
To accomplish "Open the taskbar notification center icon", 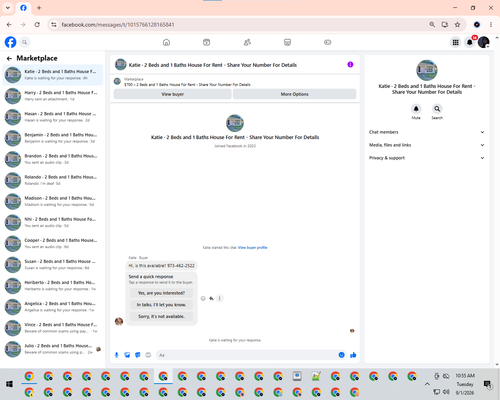I will [x=488, y=384].
